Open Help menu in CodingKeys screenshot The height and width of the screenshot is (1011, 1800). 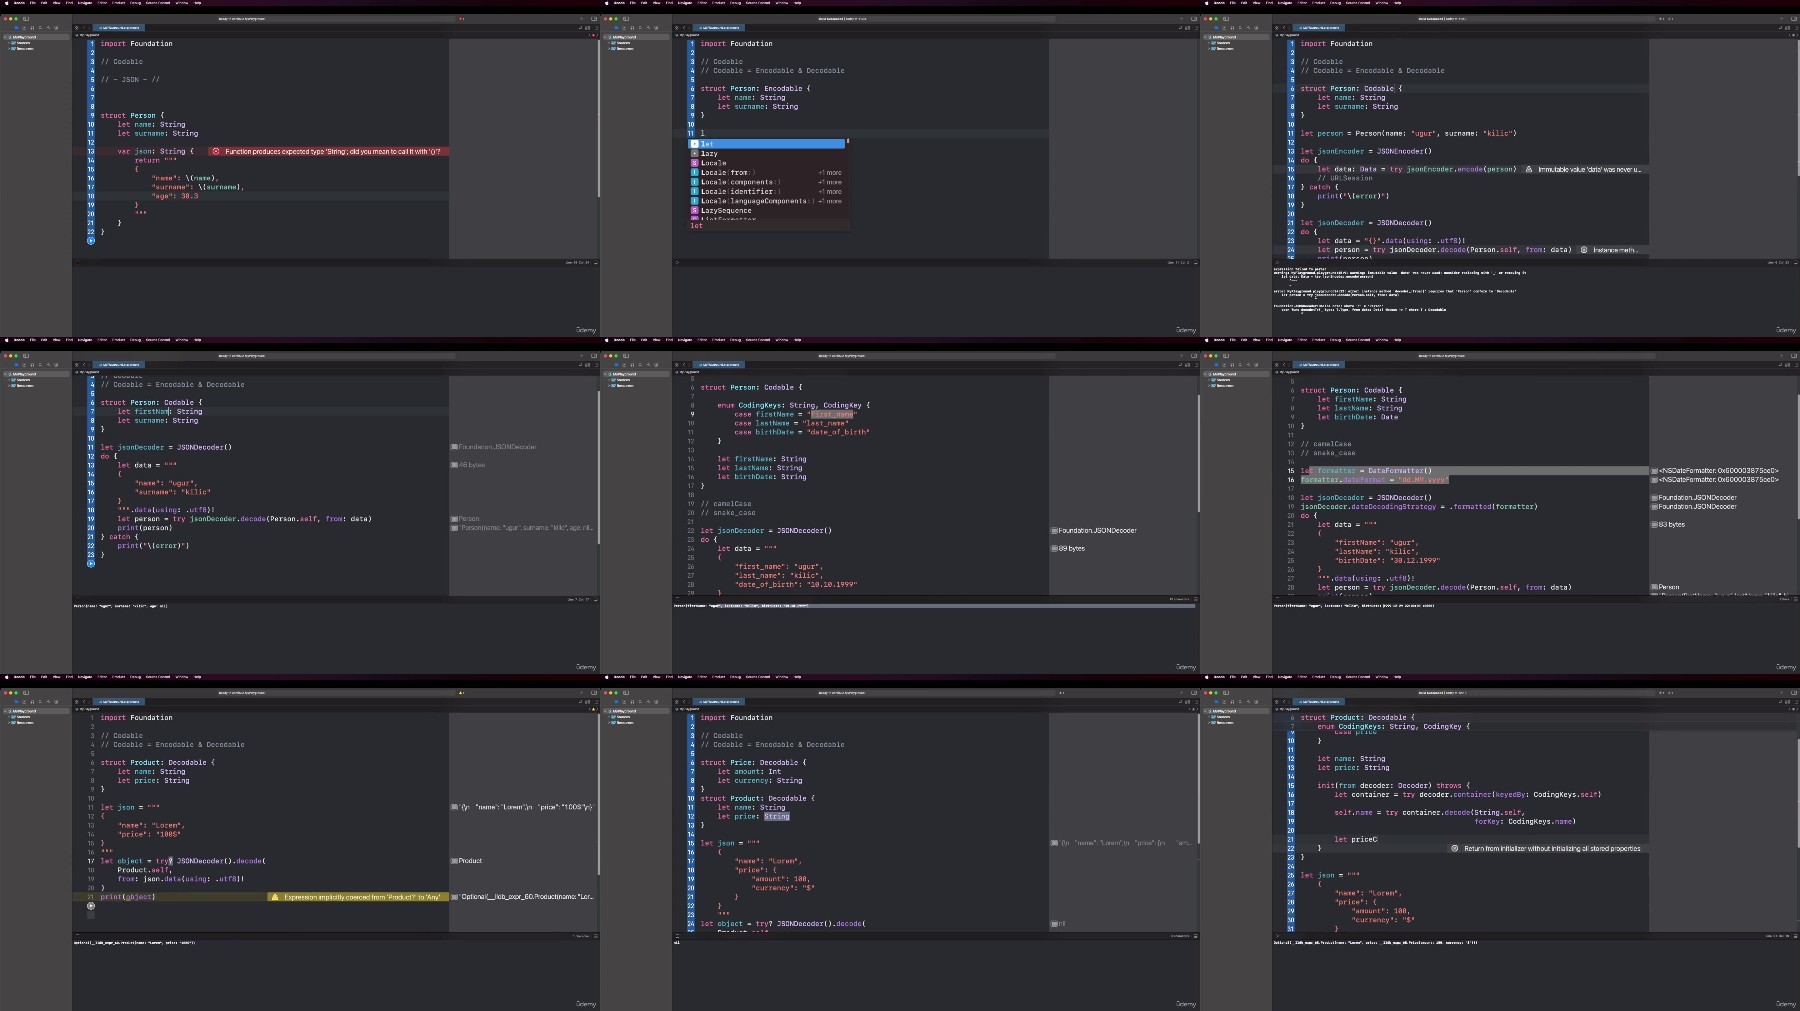pyautogui.click(x=798, y=340)
